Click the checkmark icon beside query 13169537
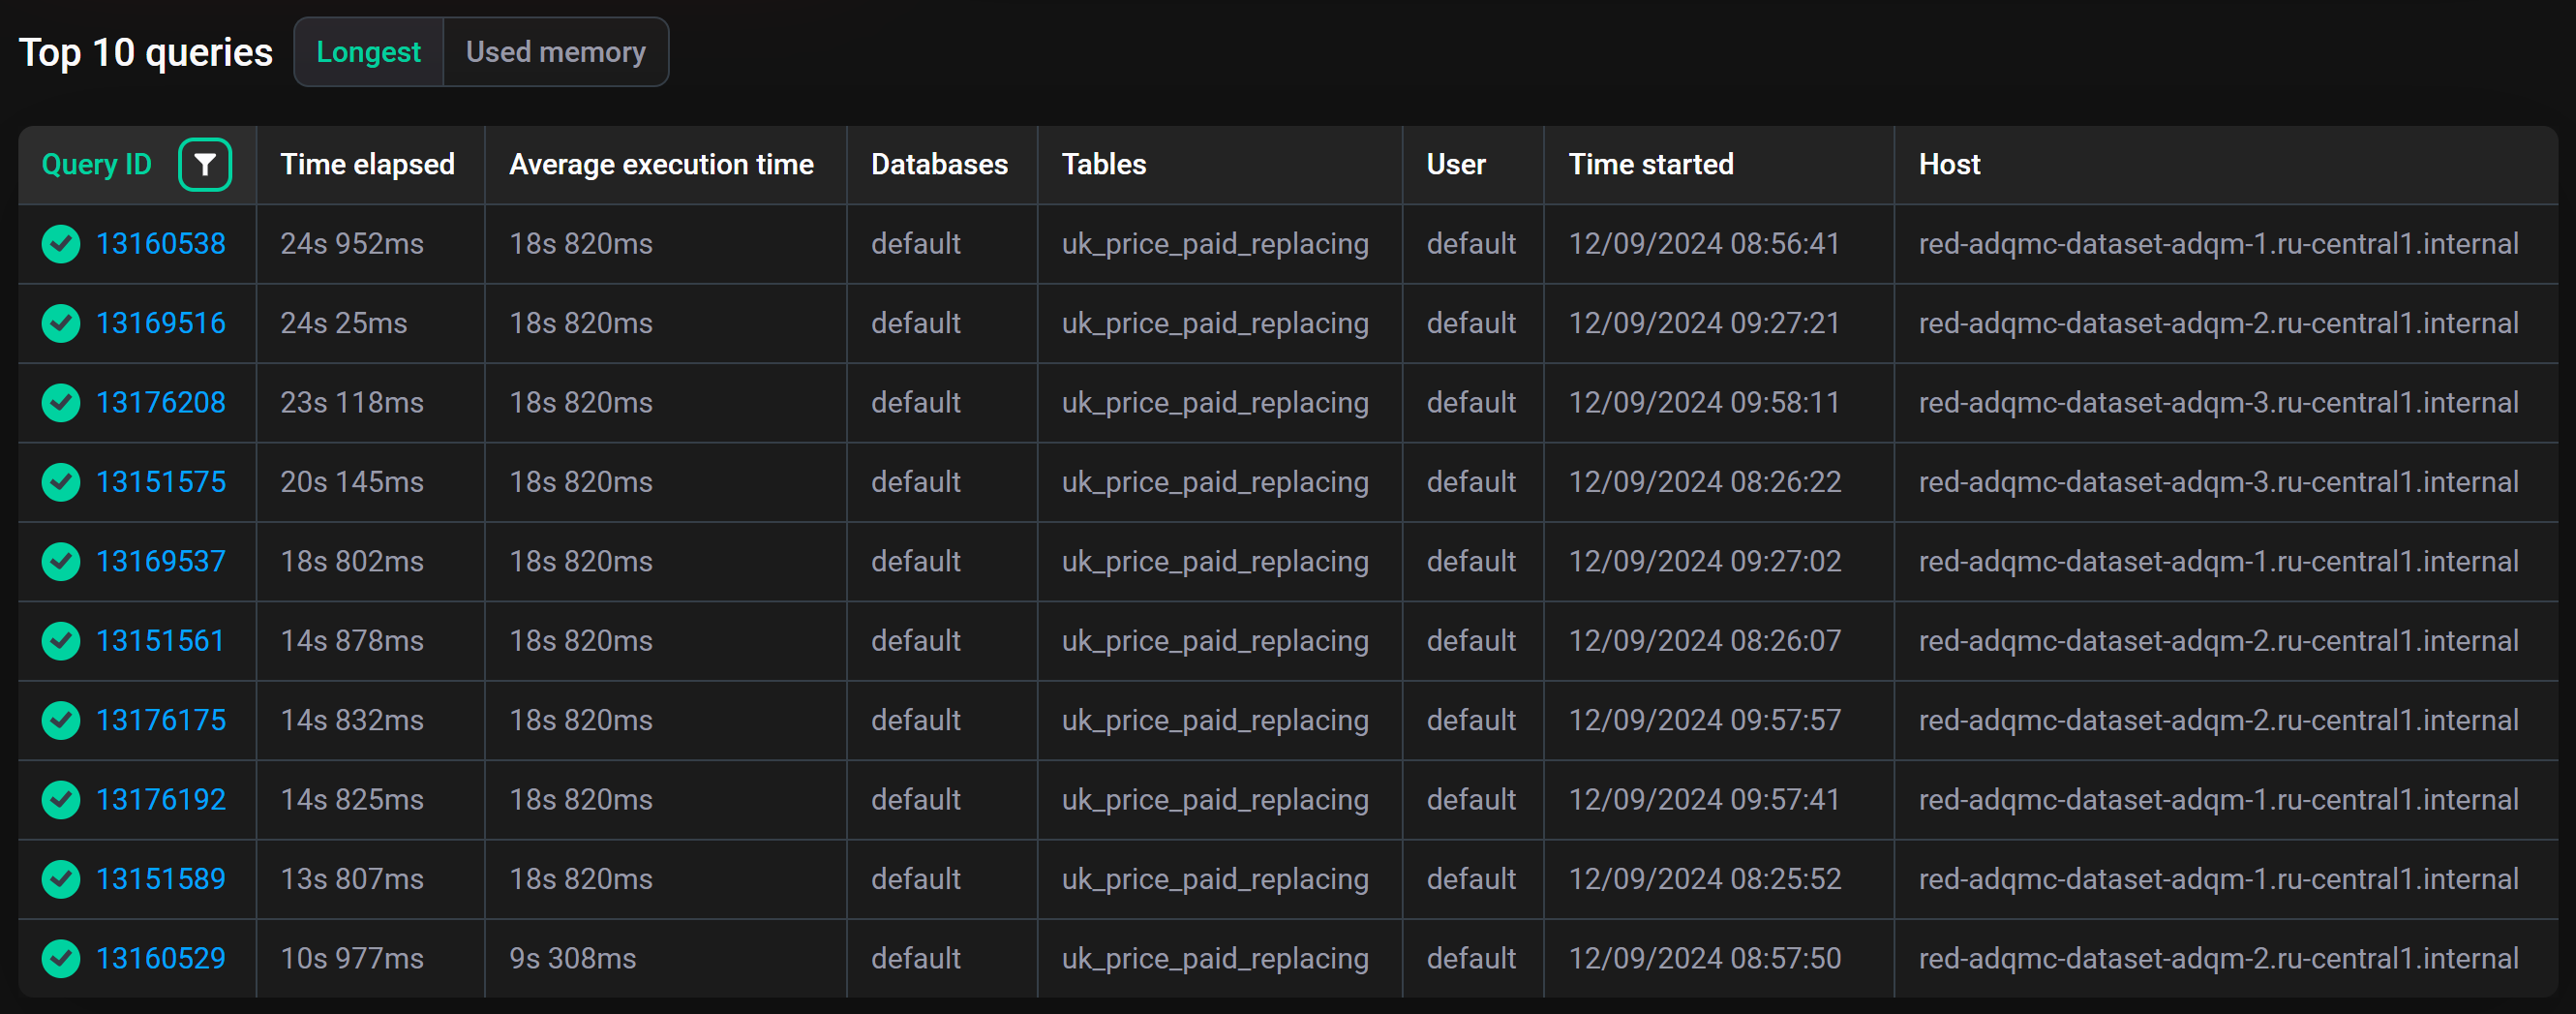This screenshot has height=1014, width=2576. click(60, 561)
